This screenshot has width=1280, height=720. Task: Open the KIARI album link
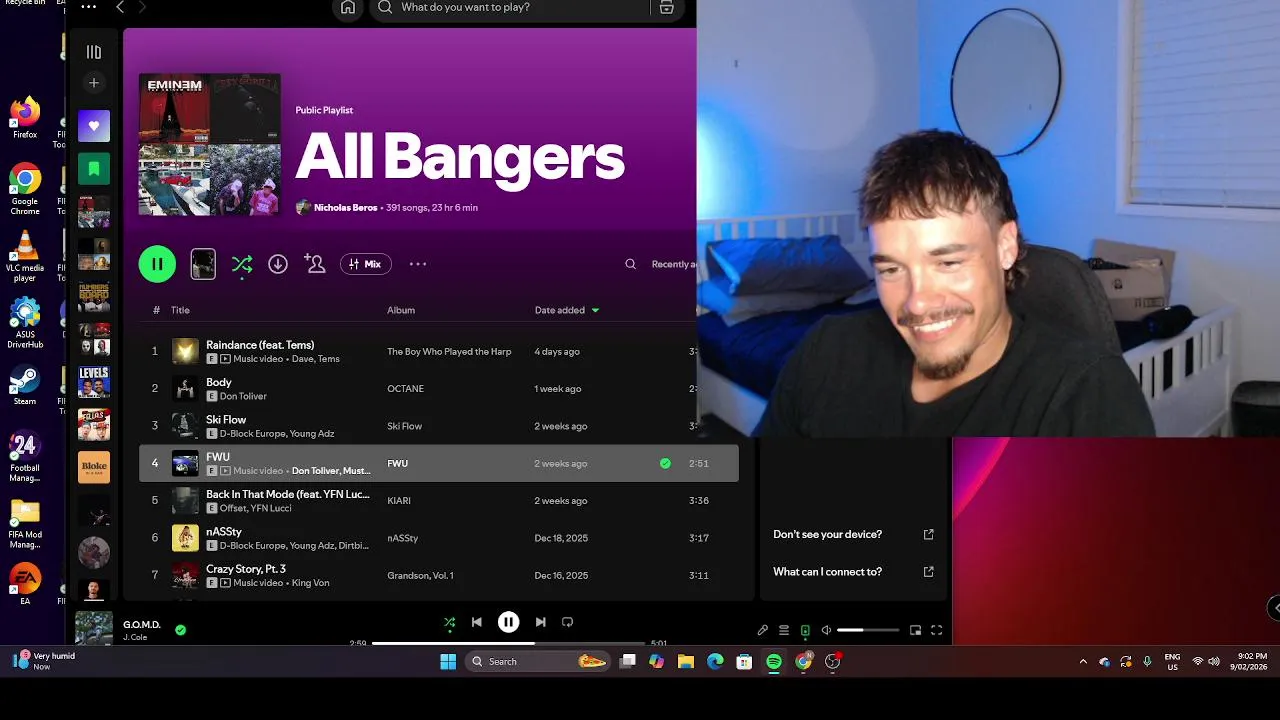coord(399,501)
